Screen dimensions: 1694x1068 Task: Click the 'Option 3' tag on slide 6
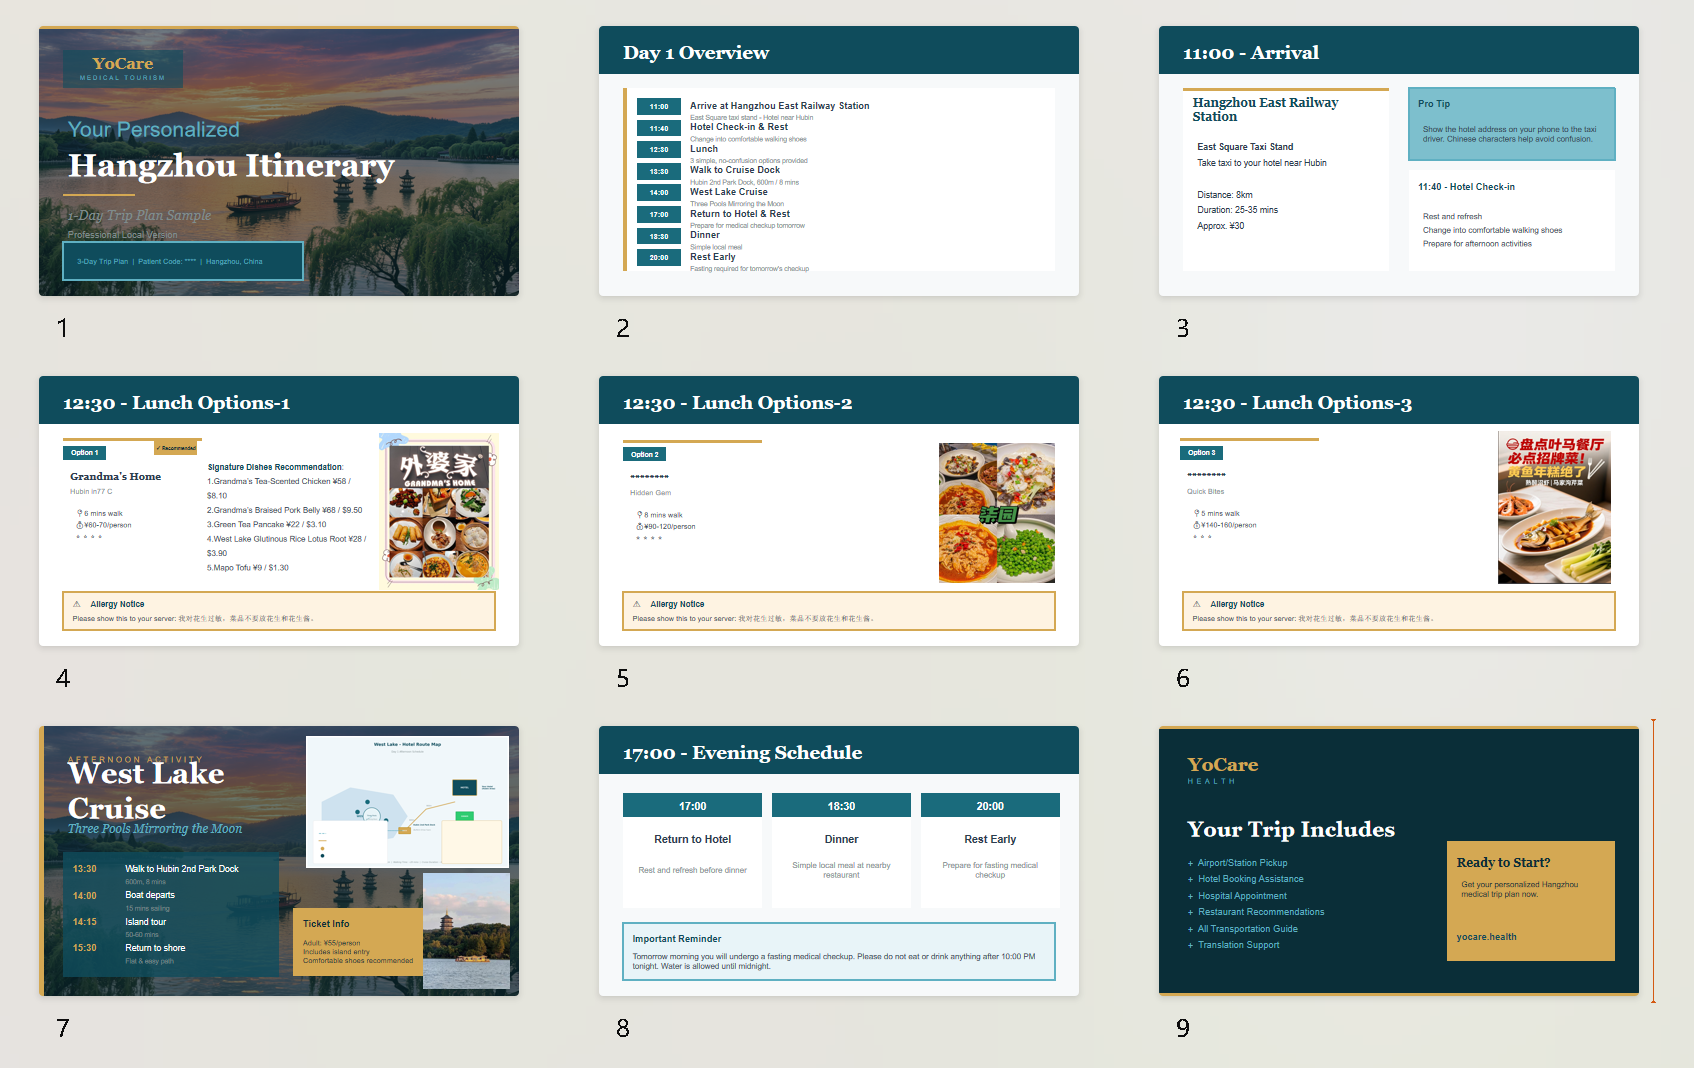tap(1202, 453)
